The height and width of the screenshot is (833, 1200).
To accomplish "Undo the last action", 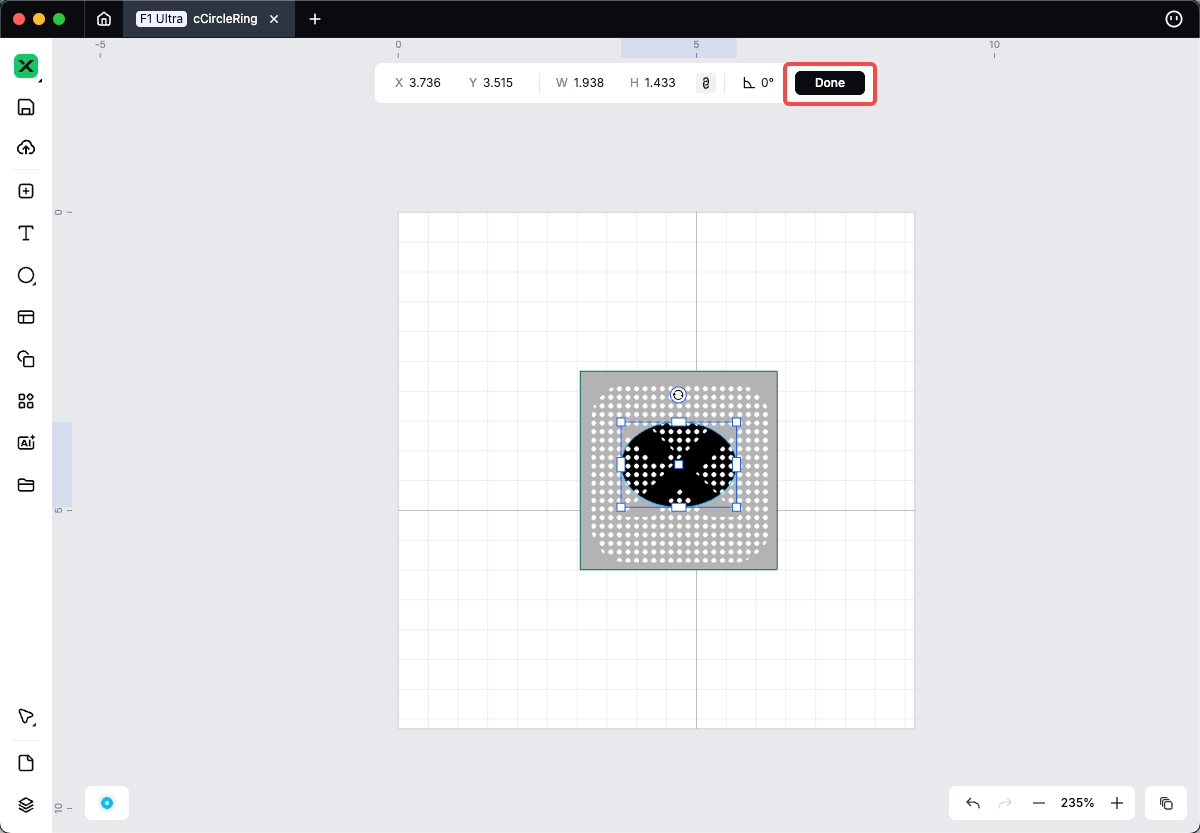I will pos(973,803).
